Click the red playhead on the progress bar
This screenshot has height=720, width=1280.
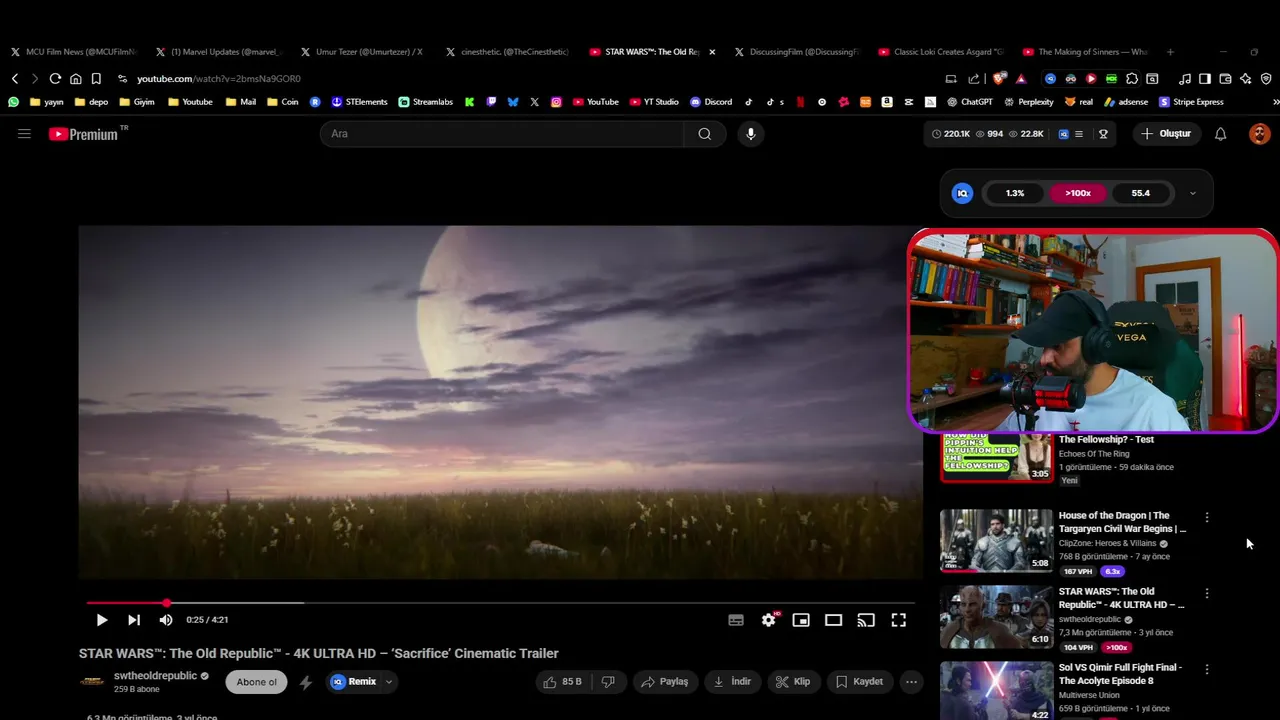pyautogui.click(x=166, y=603)
